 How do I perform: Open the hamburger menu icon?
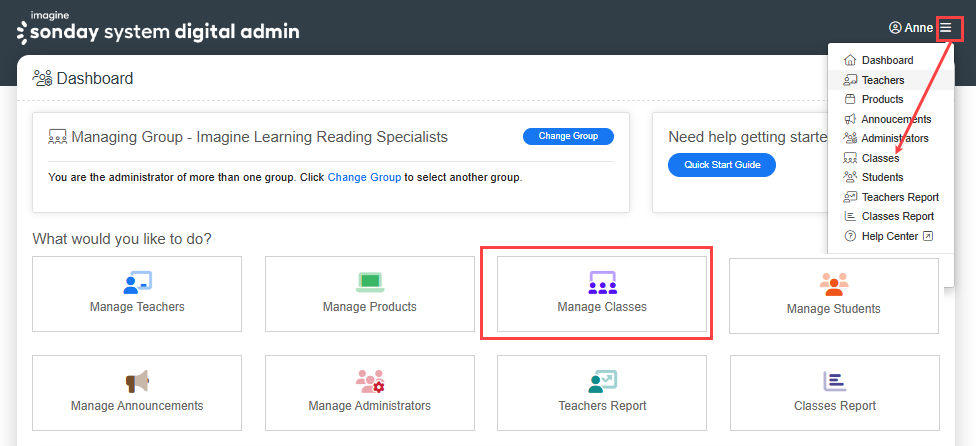[x=946, y=27]
